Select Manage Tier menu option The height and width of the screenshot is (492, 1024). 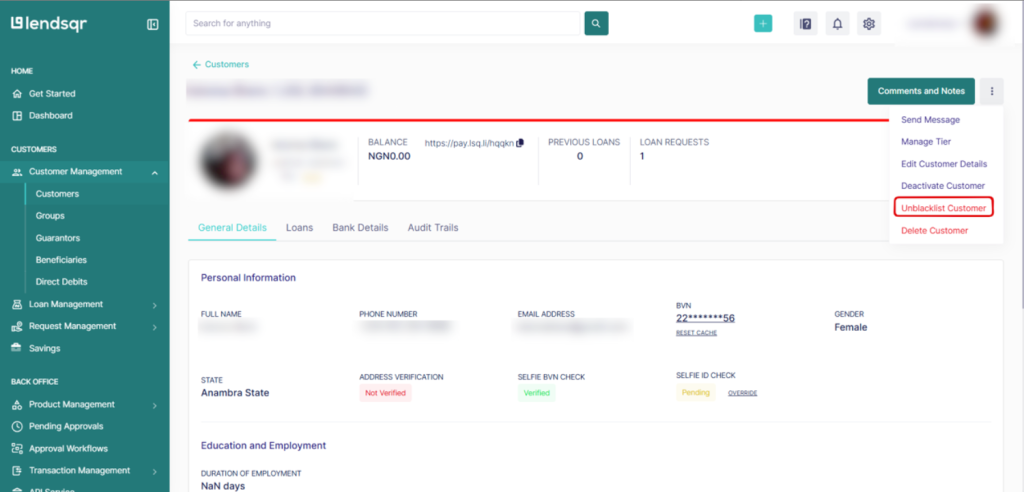tap(926, 142)
